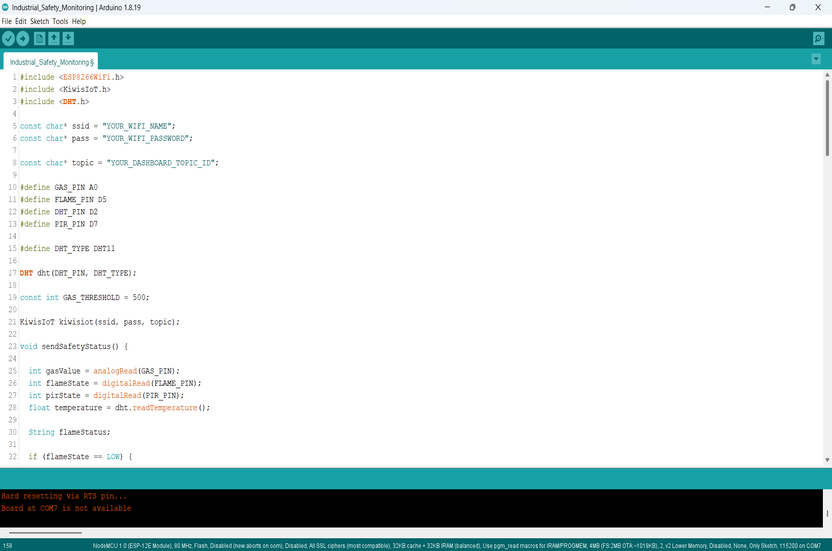This screenshot has width=832, height=551.
Task: Click "KiwisIoT.h" include on line 2
Action: pyautogui.click(x=86, y=89)
